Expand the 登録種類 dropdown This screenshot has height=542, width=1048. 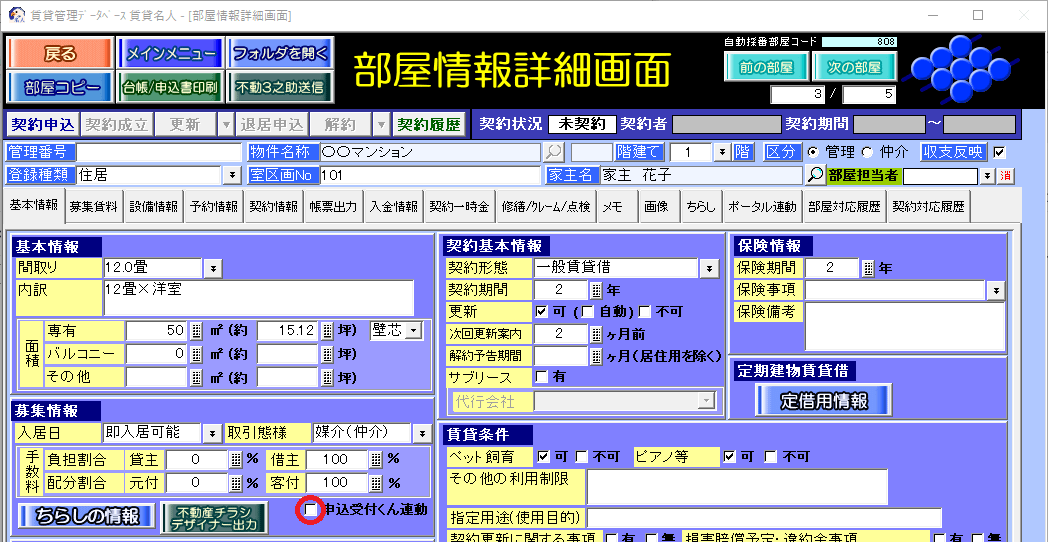(232, 175)
